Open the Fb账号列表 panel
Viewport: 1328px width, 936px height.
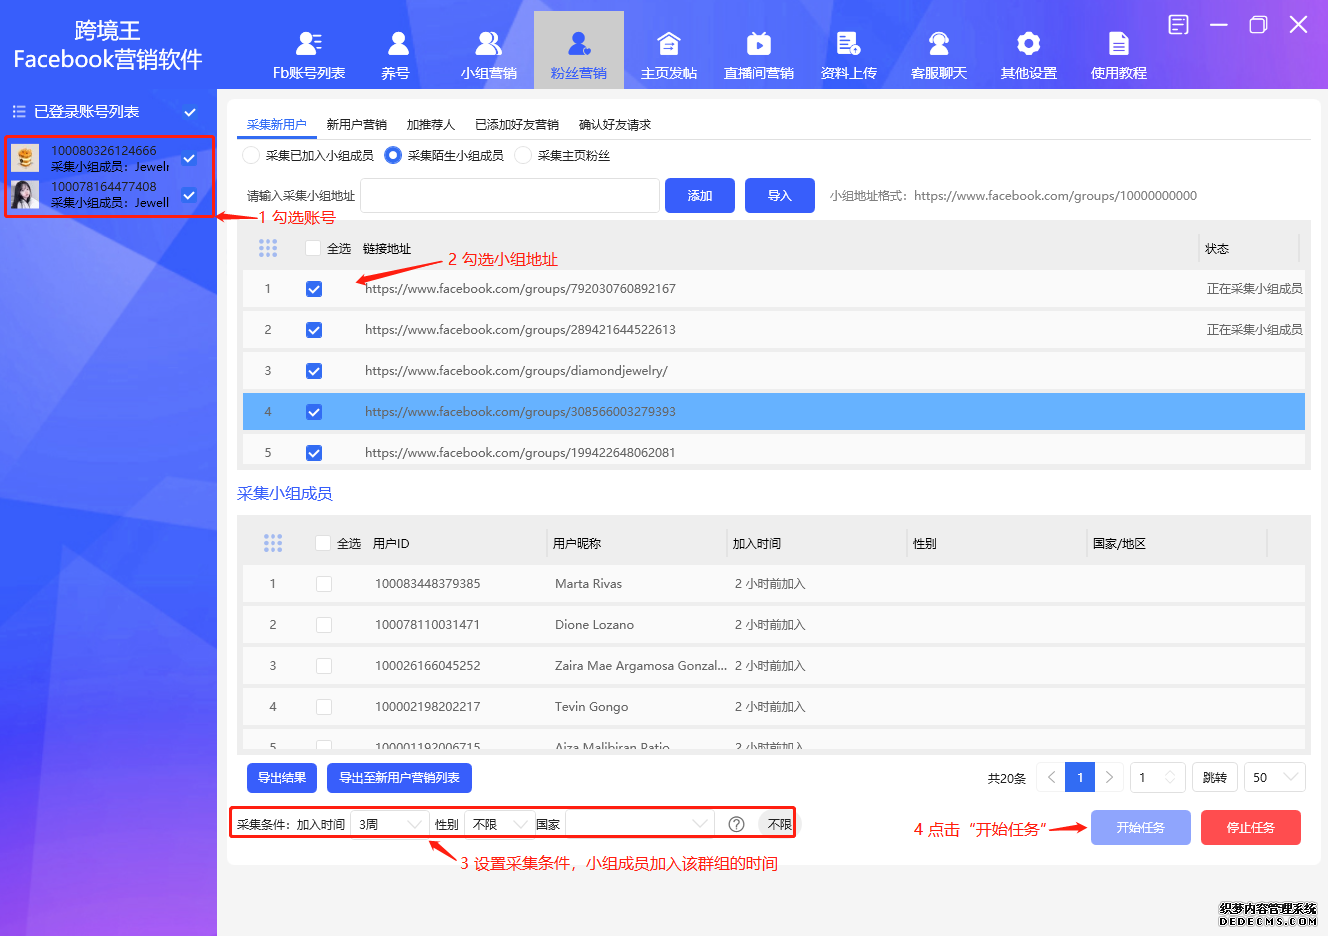pos(308,50)
